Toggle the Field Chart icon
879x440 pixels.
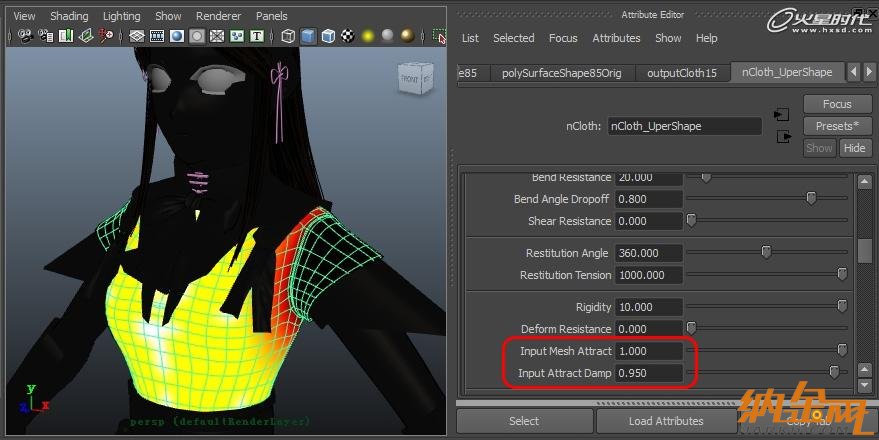point(217,36)
